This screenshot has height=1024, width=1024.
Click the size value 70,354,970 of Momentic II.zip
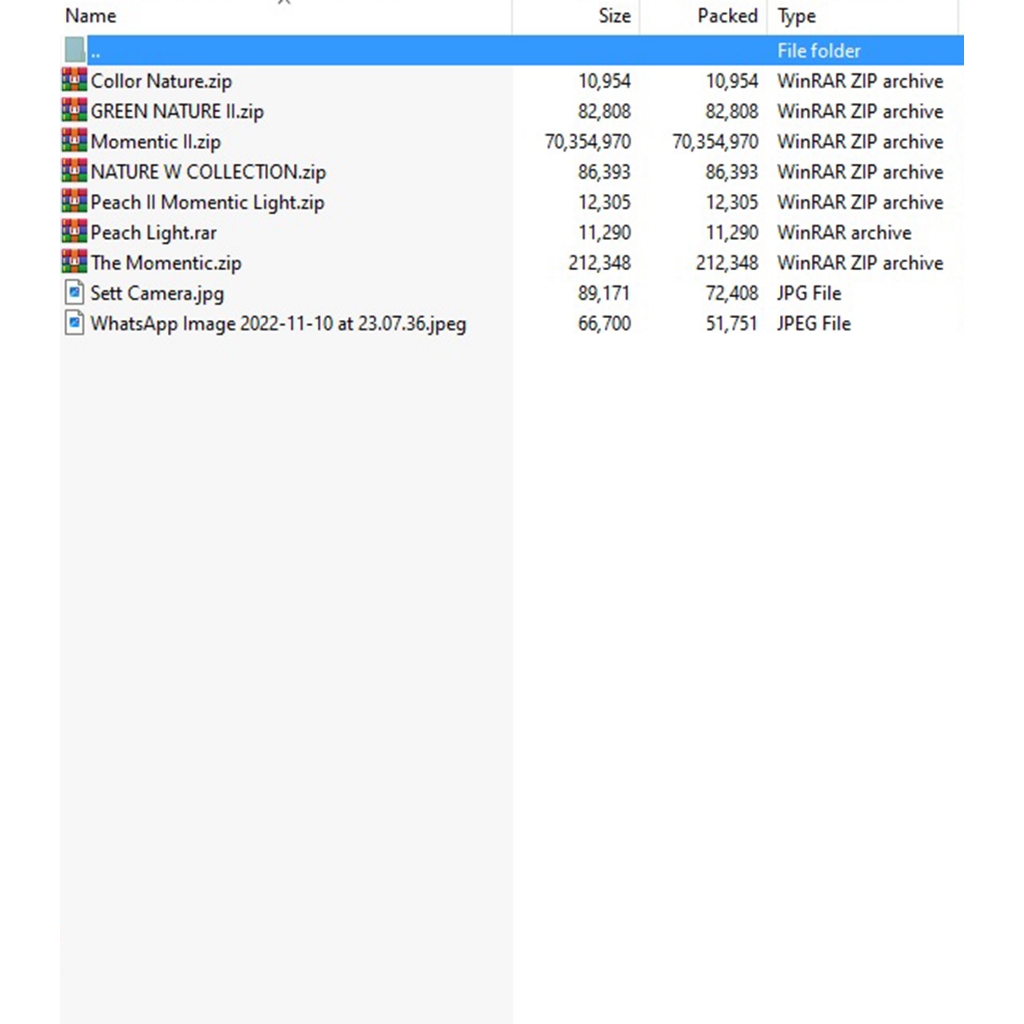click(x=588, y=142)
